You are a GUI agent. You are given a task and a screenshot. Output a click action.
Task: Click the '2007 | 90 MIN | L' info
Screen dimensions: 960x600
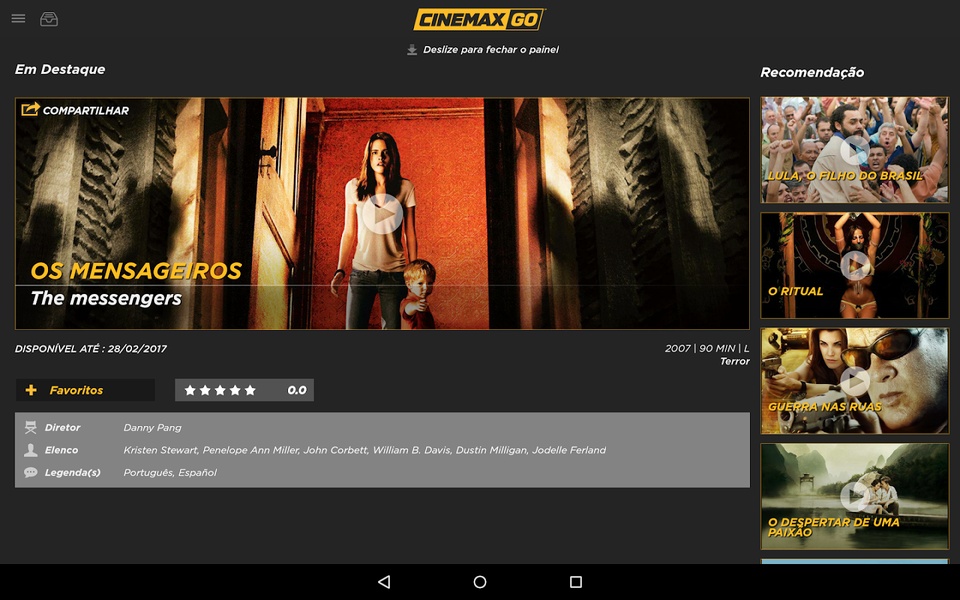point(707,348)
